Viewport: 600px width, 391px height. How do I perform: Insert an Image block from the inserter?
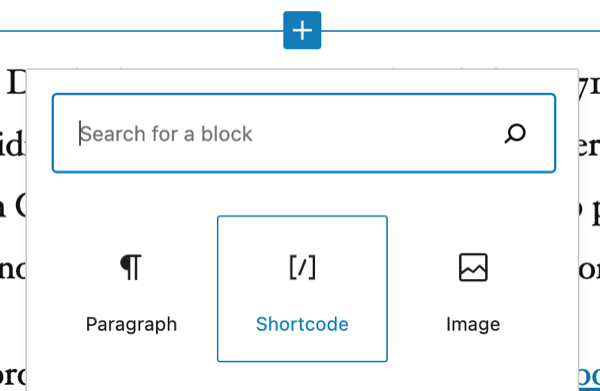coord(473,288)
